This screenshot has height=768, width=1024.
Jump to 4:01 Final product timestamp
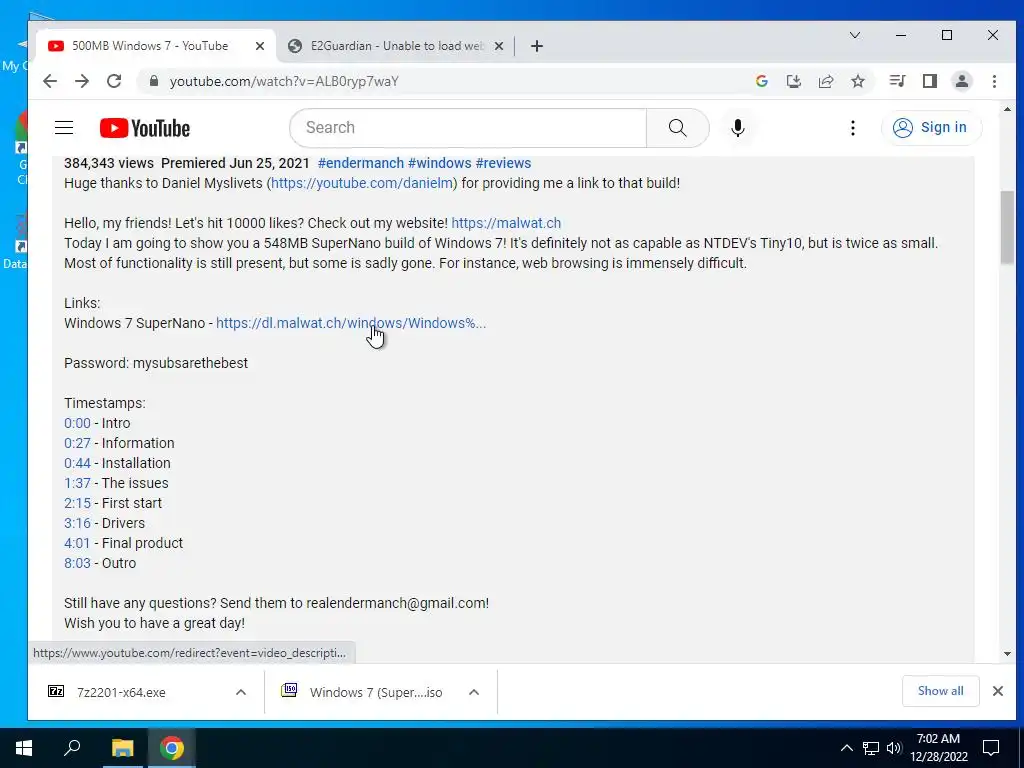(x=77, y=543)
